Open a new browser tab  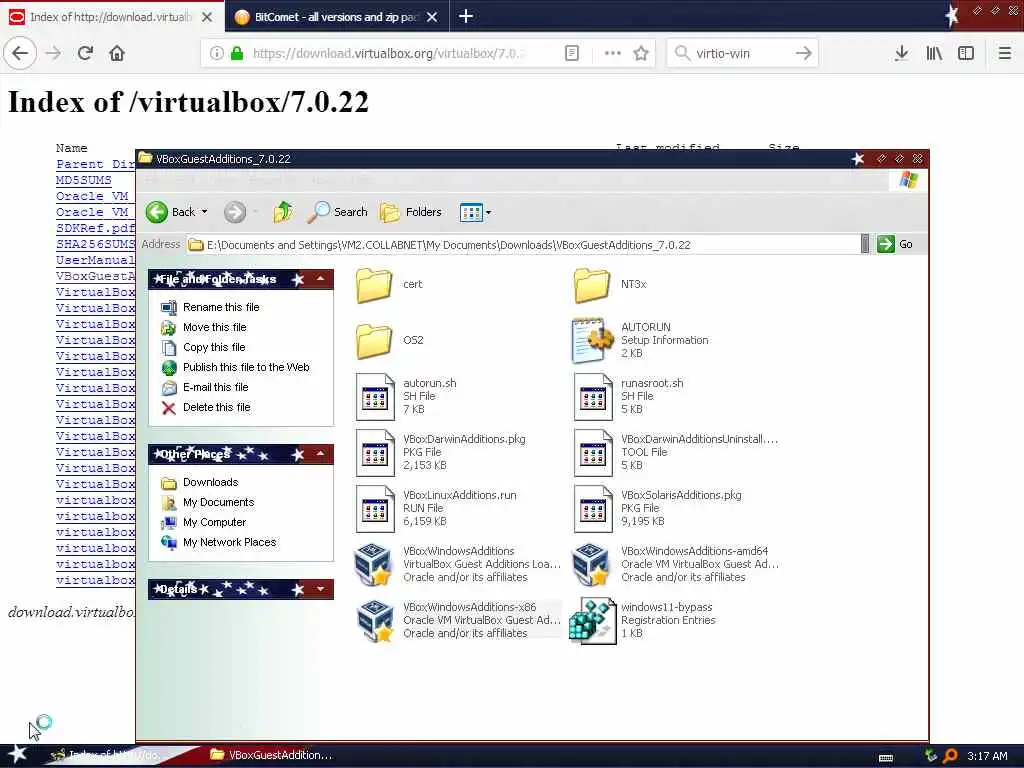tap(466, 16)
